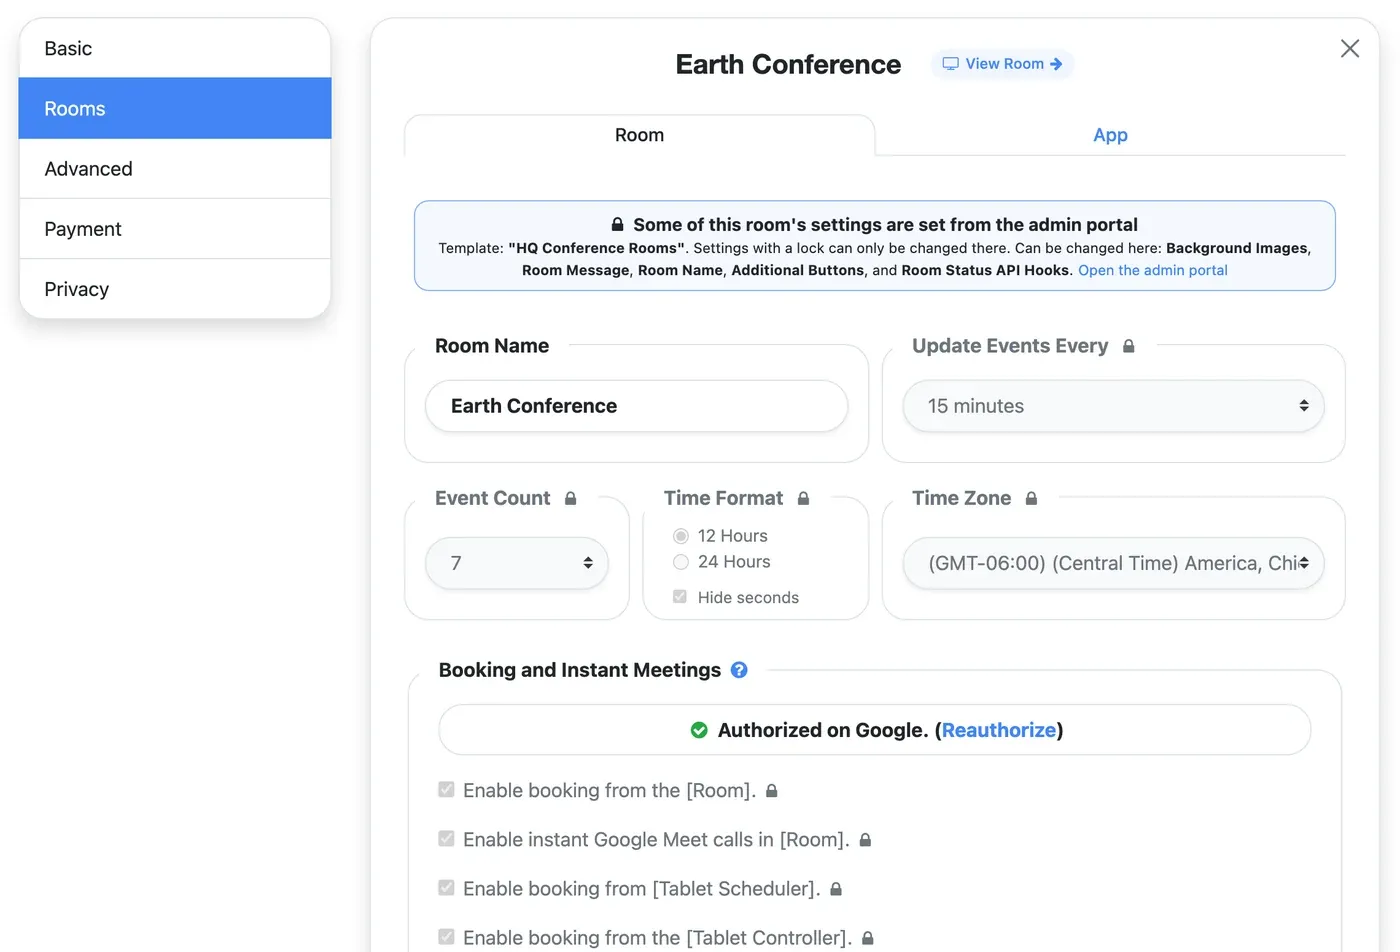Viewport: 1400px width, 952px height.
Task: Open the Payment section
Action: tap(175, 229)
